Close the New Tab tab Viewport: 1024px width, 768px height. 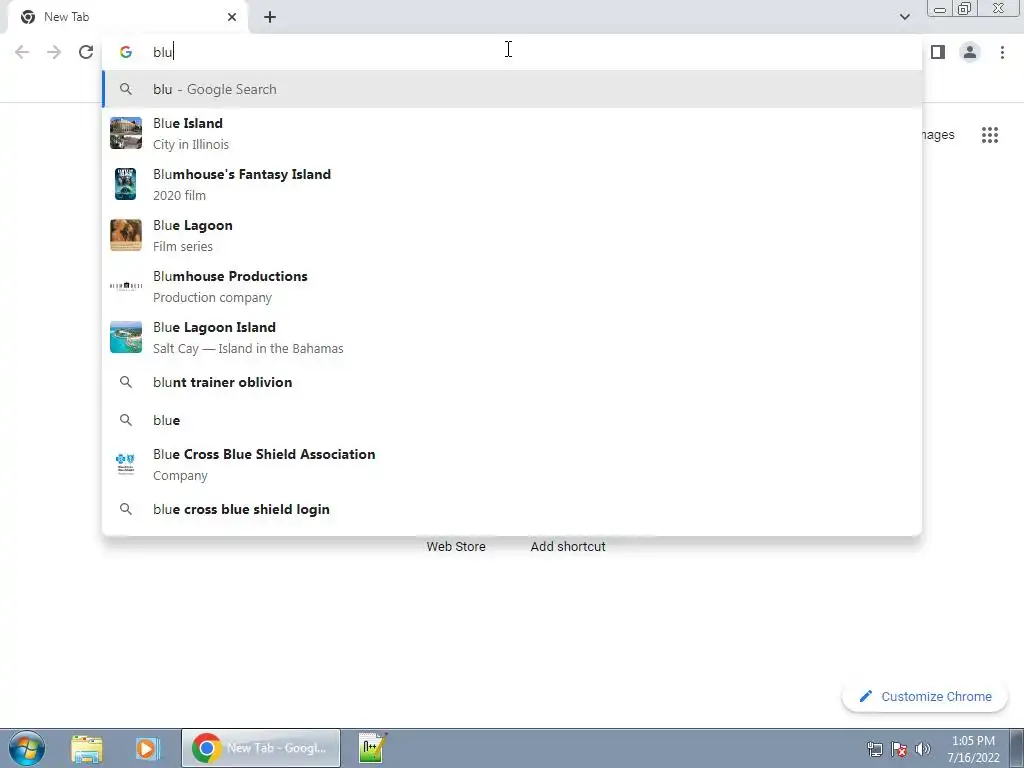coord(232,17)
